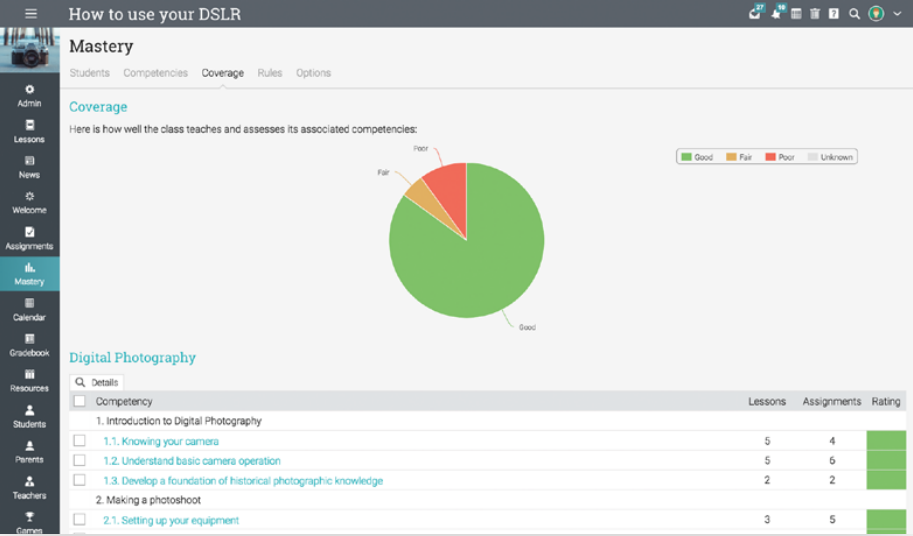Open the help question mark icon
Viewport: 913px width, 536px height.
click(x=834, y=14)
